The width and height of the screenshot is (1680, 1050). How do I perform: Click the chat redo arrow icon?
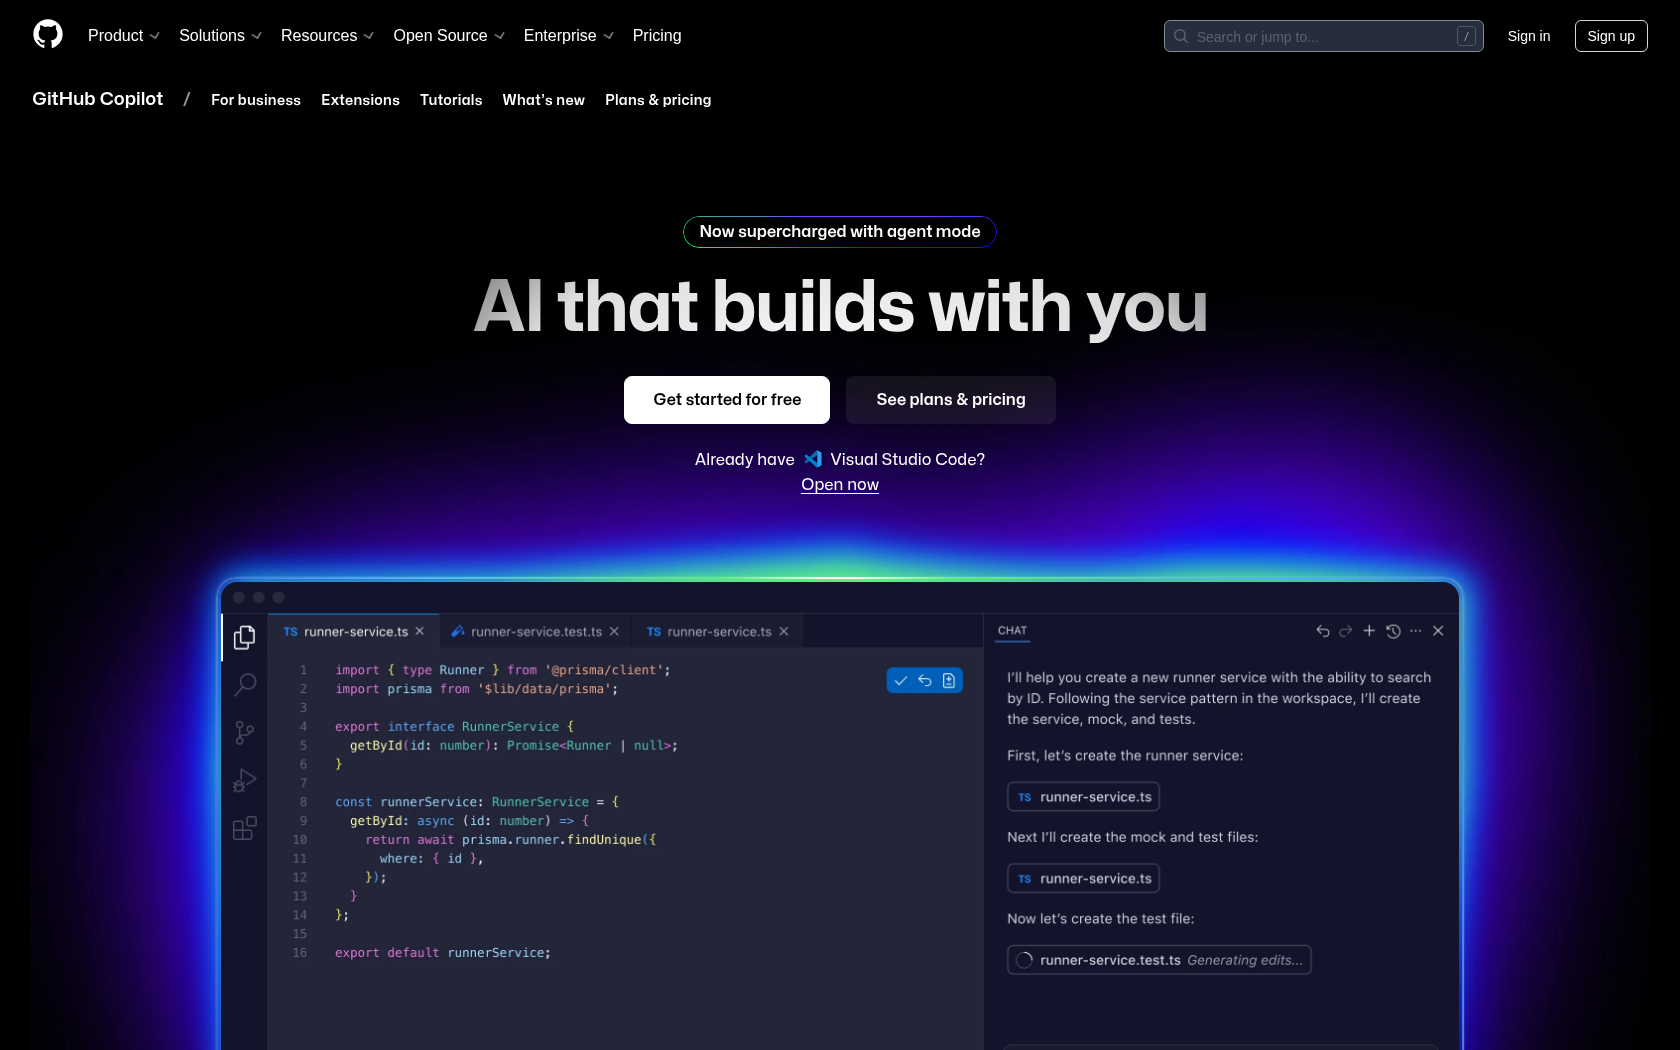click(1346, 631)
